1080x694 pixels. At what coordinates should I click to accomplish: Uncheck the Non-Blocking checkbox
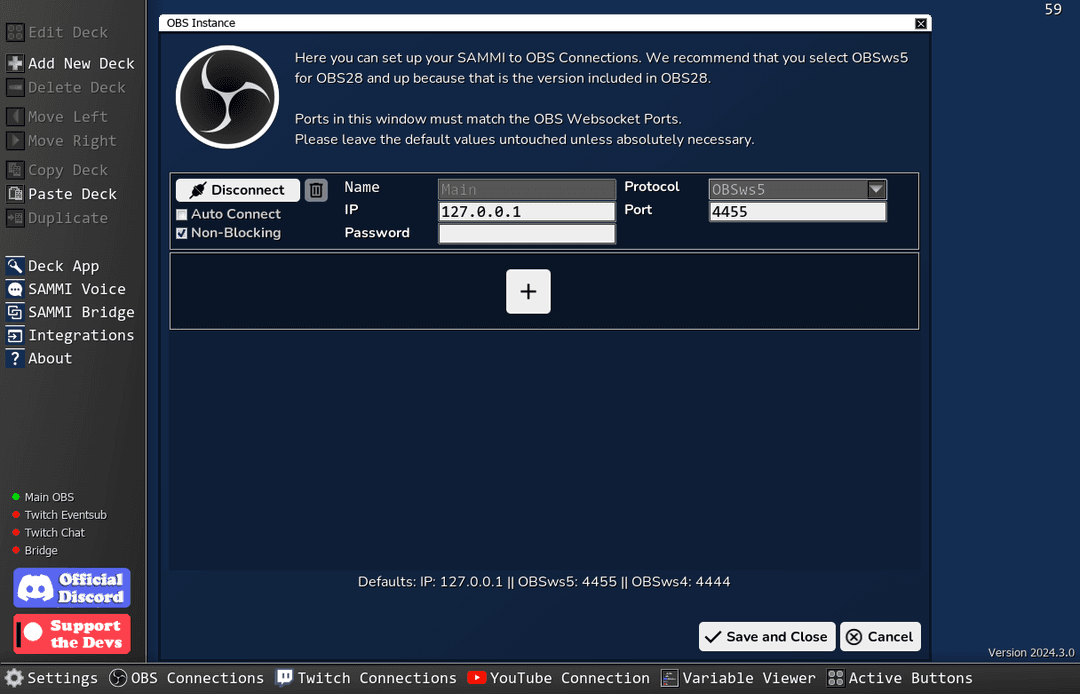click(x=182, y=233)
